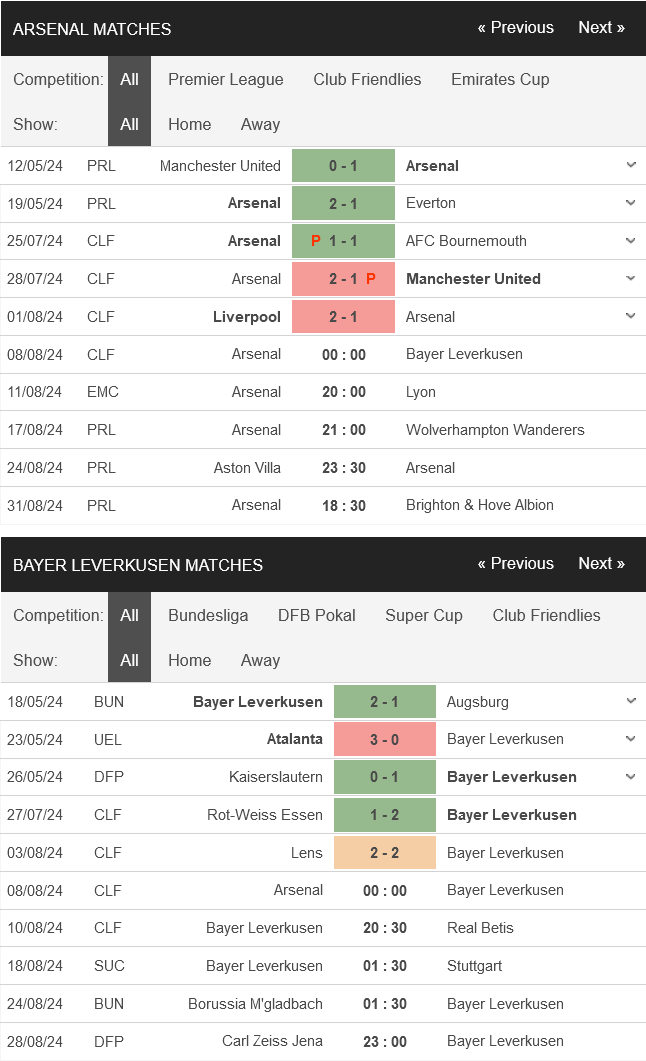Go to Previous Bayer Leverkusen matches
The image size is (646, 1061).
pos(515,564)
